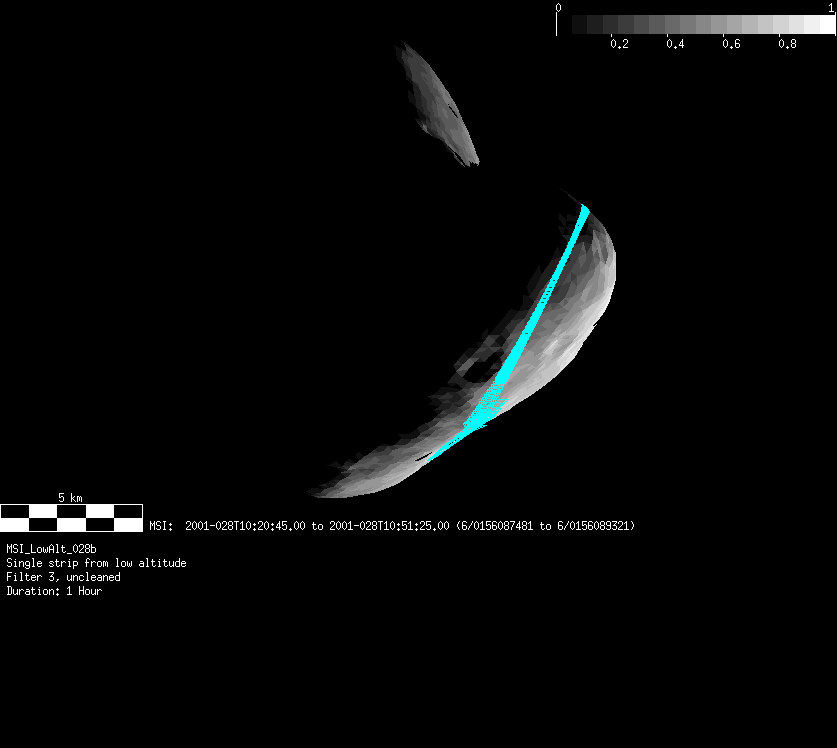Viewport: 837px width, 748px height.
Task: Click the checkered 5 km scale bar
Action: (72, 518)
